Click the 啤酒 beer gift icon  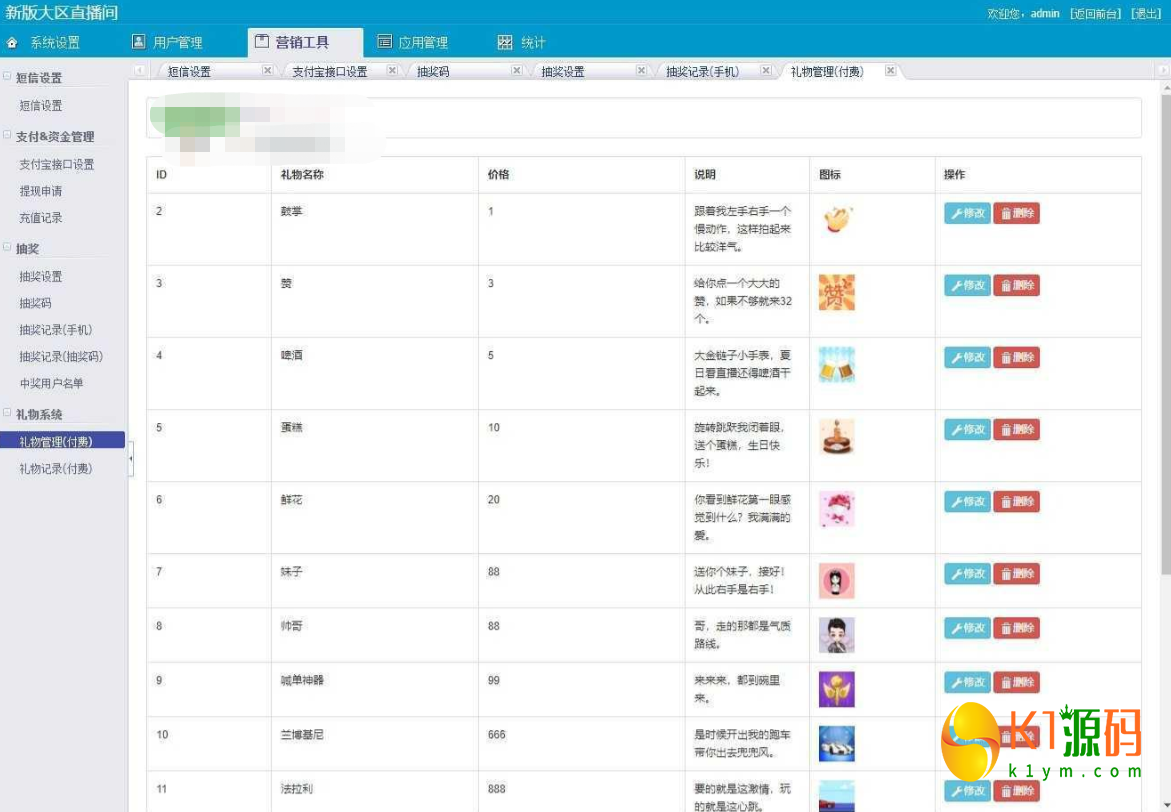[x=836, y=365]
